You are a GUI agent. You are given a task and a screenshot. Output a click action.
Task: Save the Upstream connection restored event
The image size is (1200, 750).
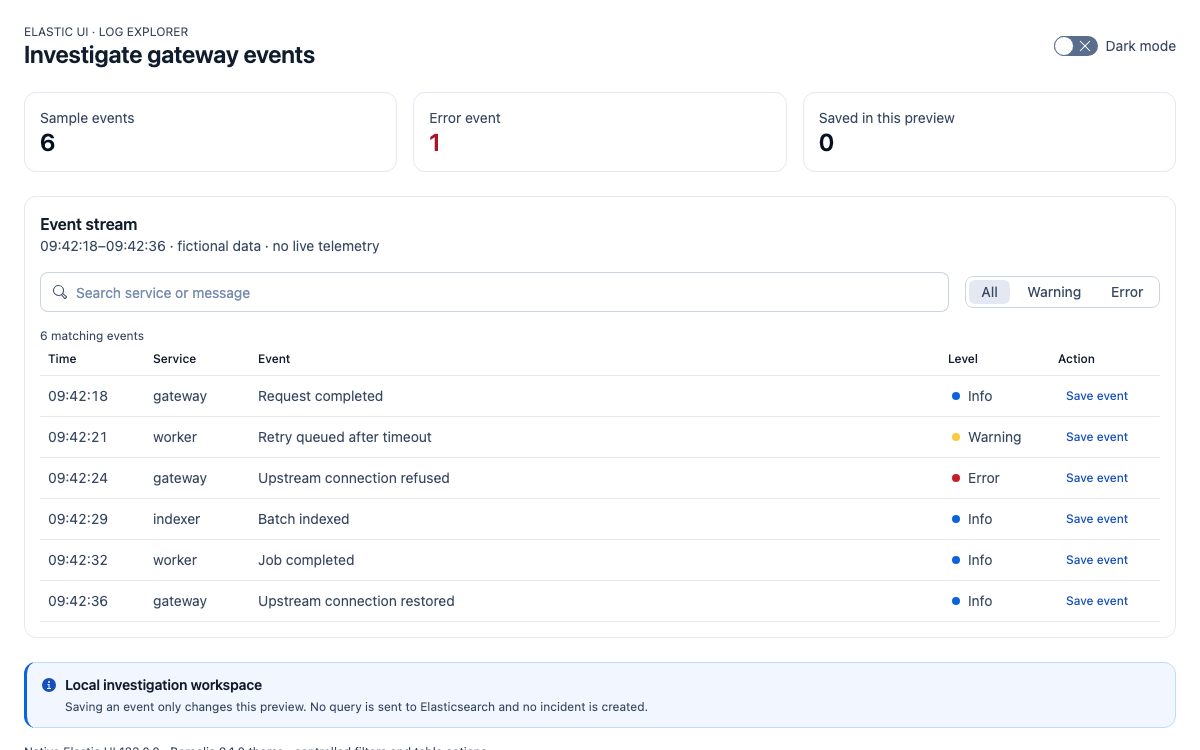(1097, 601)
